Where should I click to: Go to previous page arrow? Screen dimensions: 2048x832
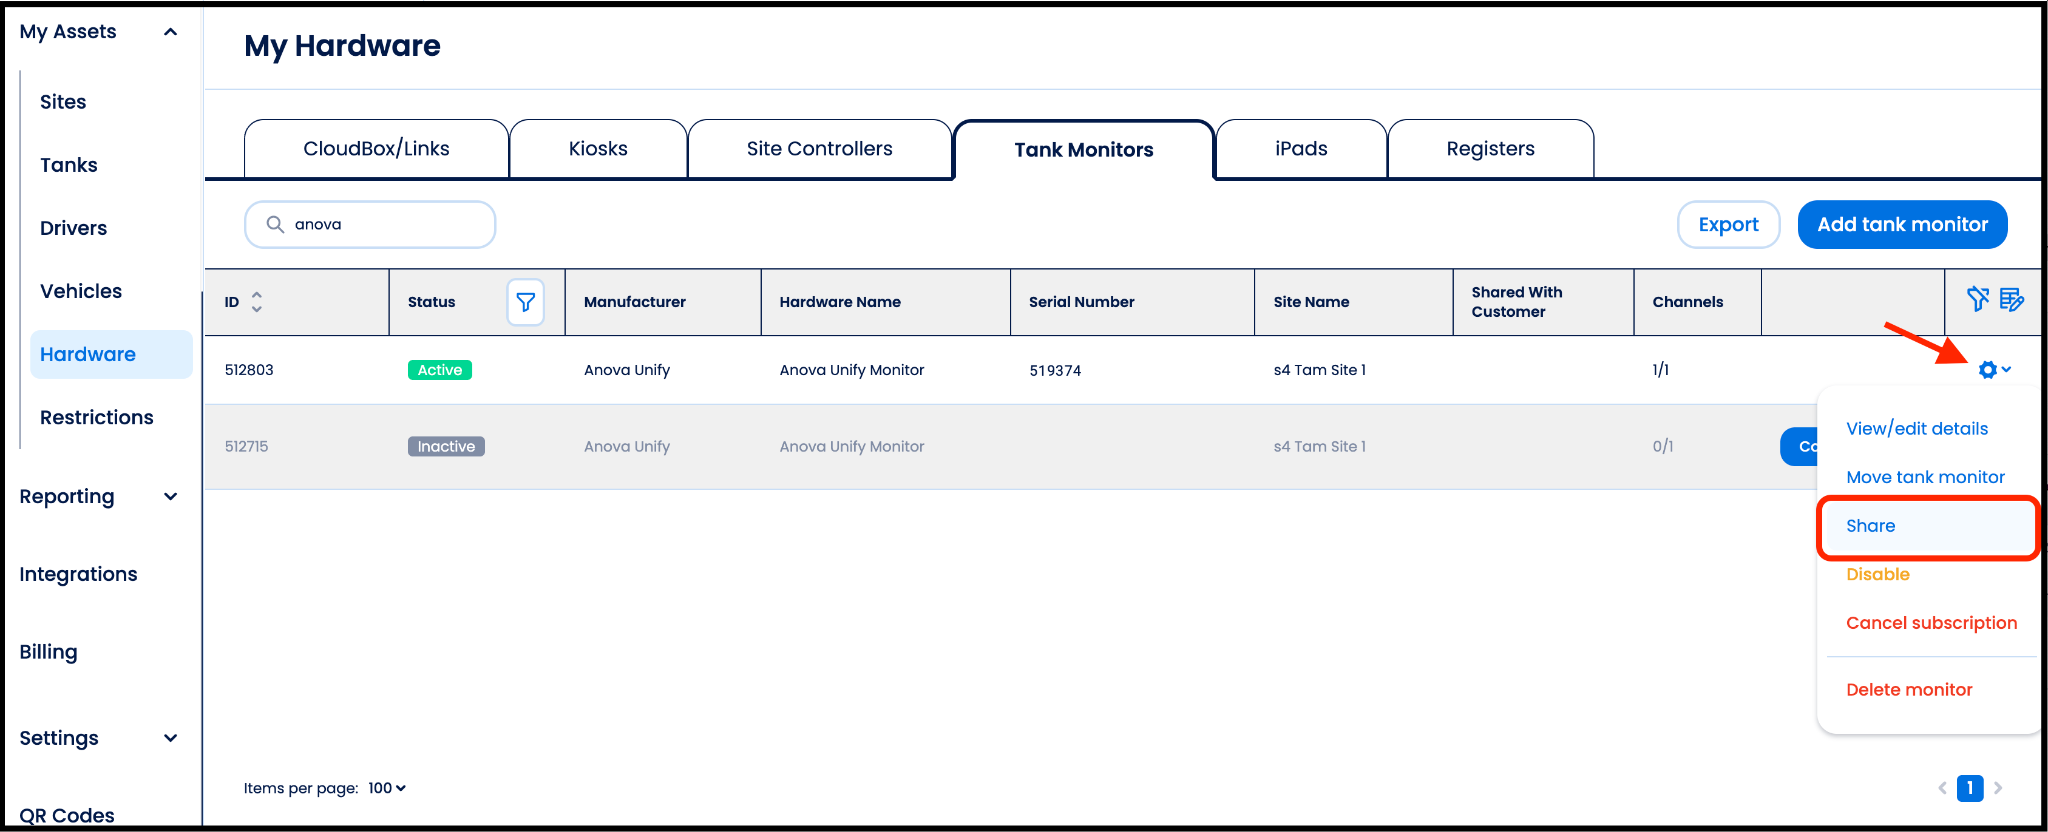point(1942,788)
